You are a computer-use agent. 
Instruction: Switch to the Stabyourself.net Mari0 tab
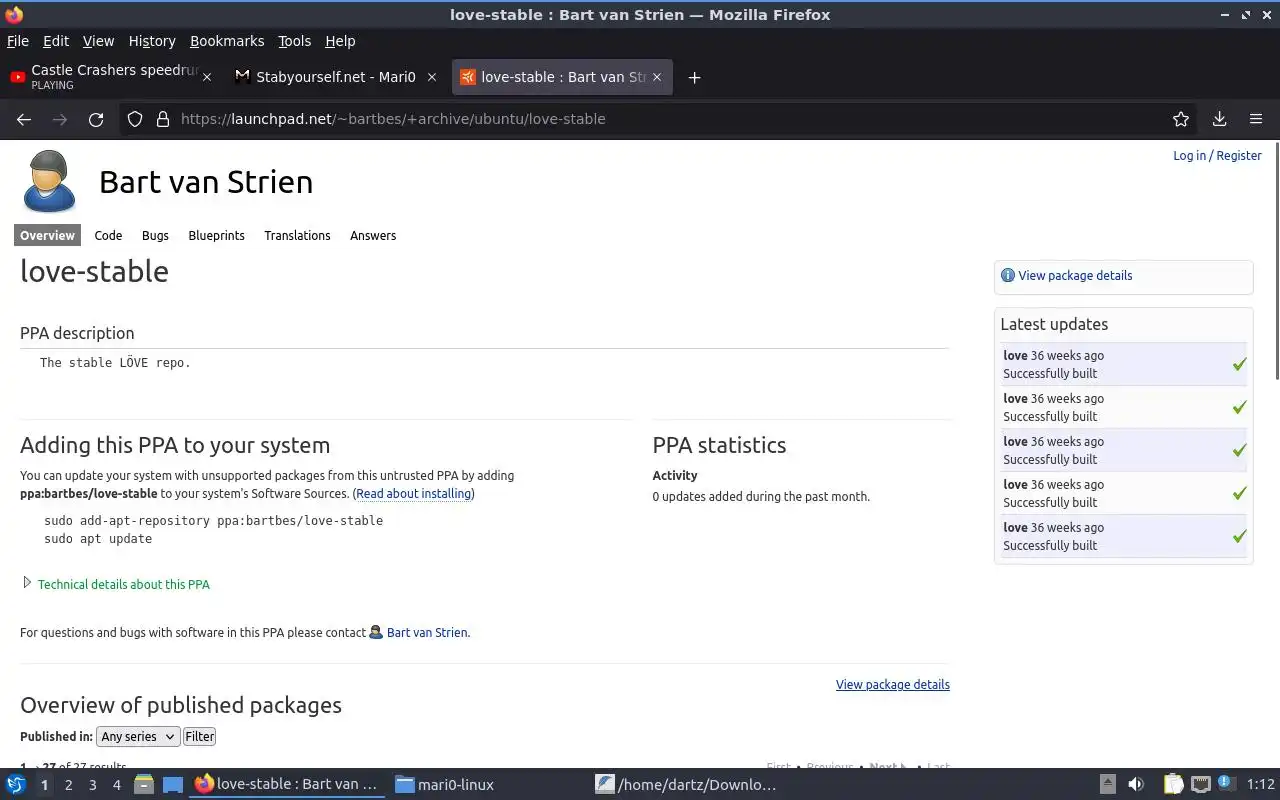(x=335, y=77)
